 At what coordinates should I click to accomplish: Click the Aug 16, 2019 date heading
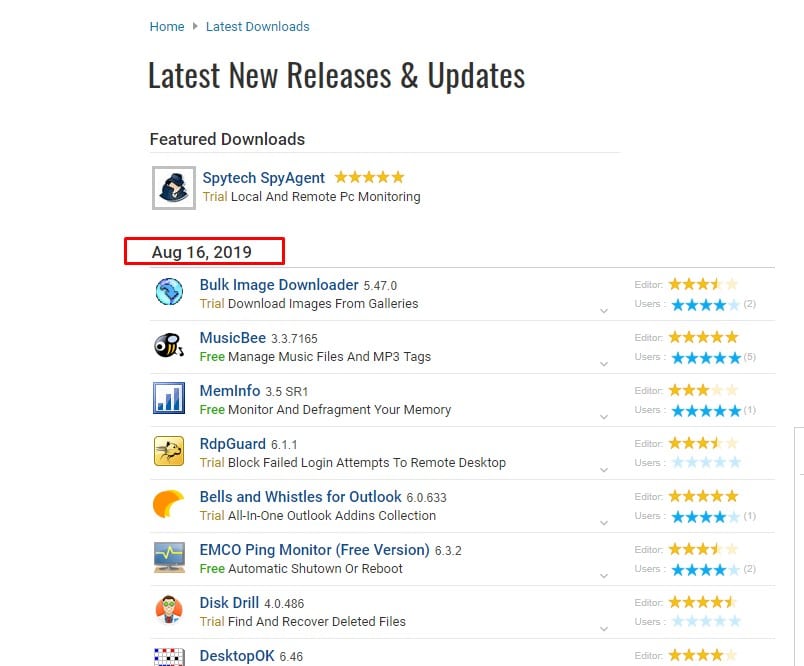tap(202, 252)
